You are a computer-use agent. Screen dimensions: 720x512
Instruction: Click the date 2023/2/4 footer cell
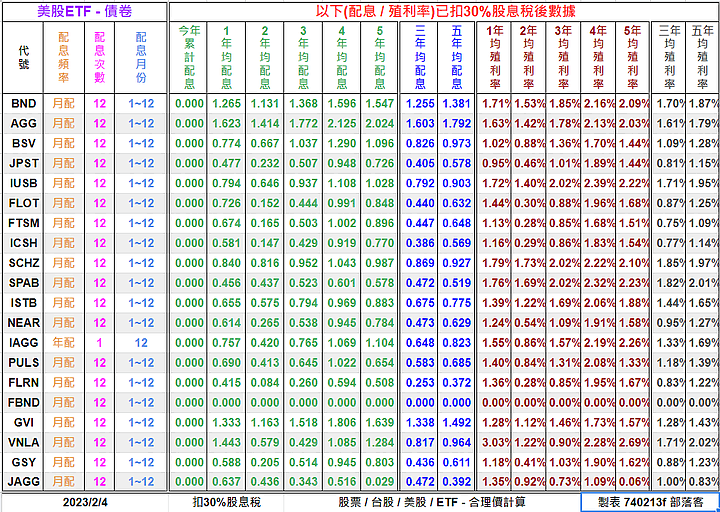(x=85, y=502)
